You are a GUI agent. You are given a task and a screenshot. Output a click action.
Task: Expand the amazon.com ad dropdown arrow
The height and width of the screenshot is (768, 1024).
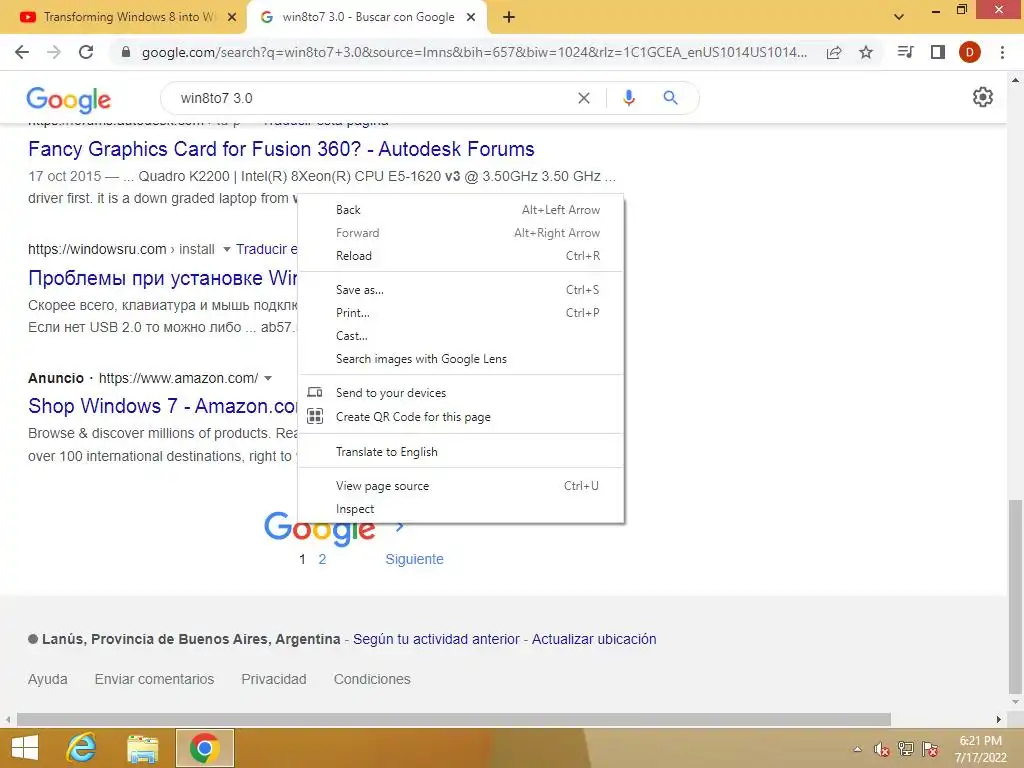click(268, 379)
